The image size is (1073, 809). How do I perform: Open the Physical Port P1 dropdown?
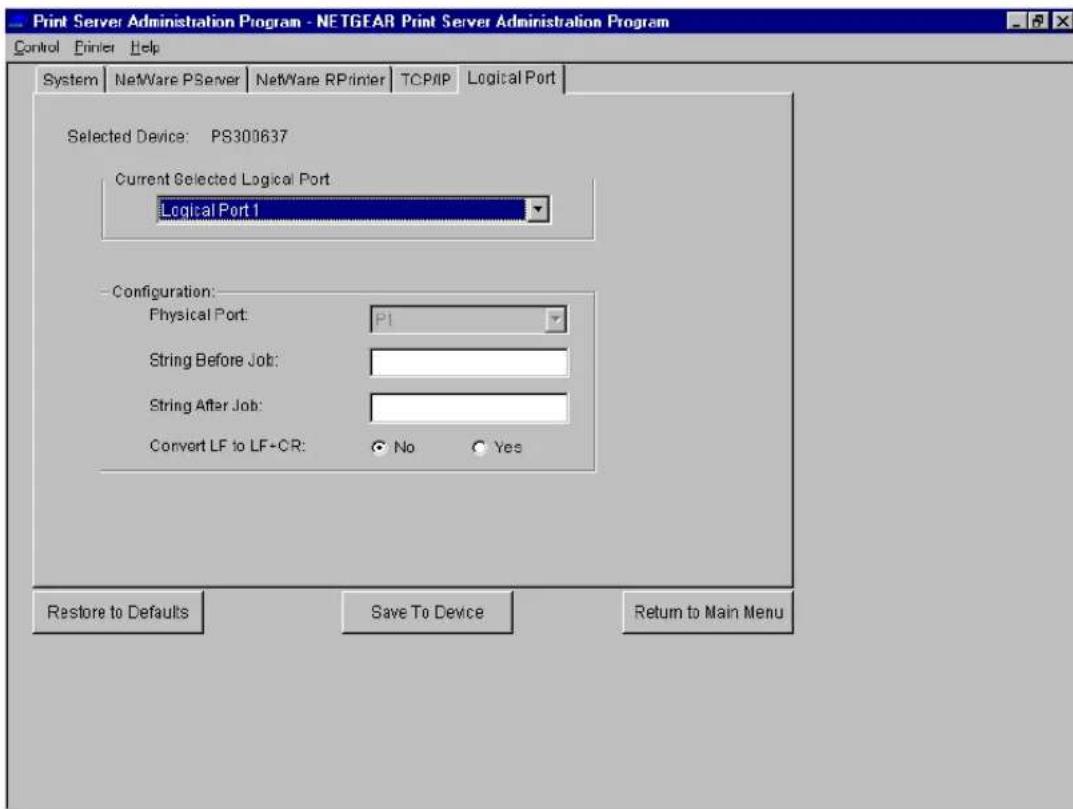(469, 320)
